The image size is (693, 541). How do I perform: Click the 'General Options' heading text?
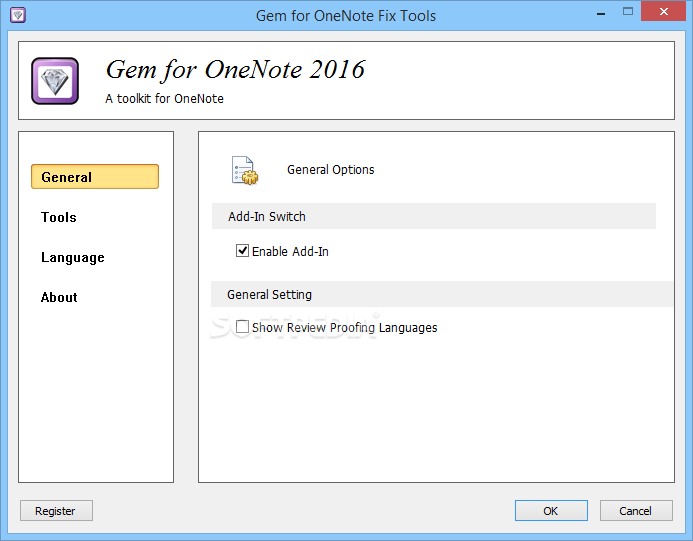pos(331,170)
